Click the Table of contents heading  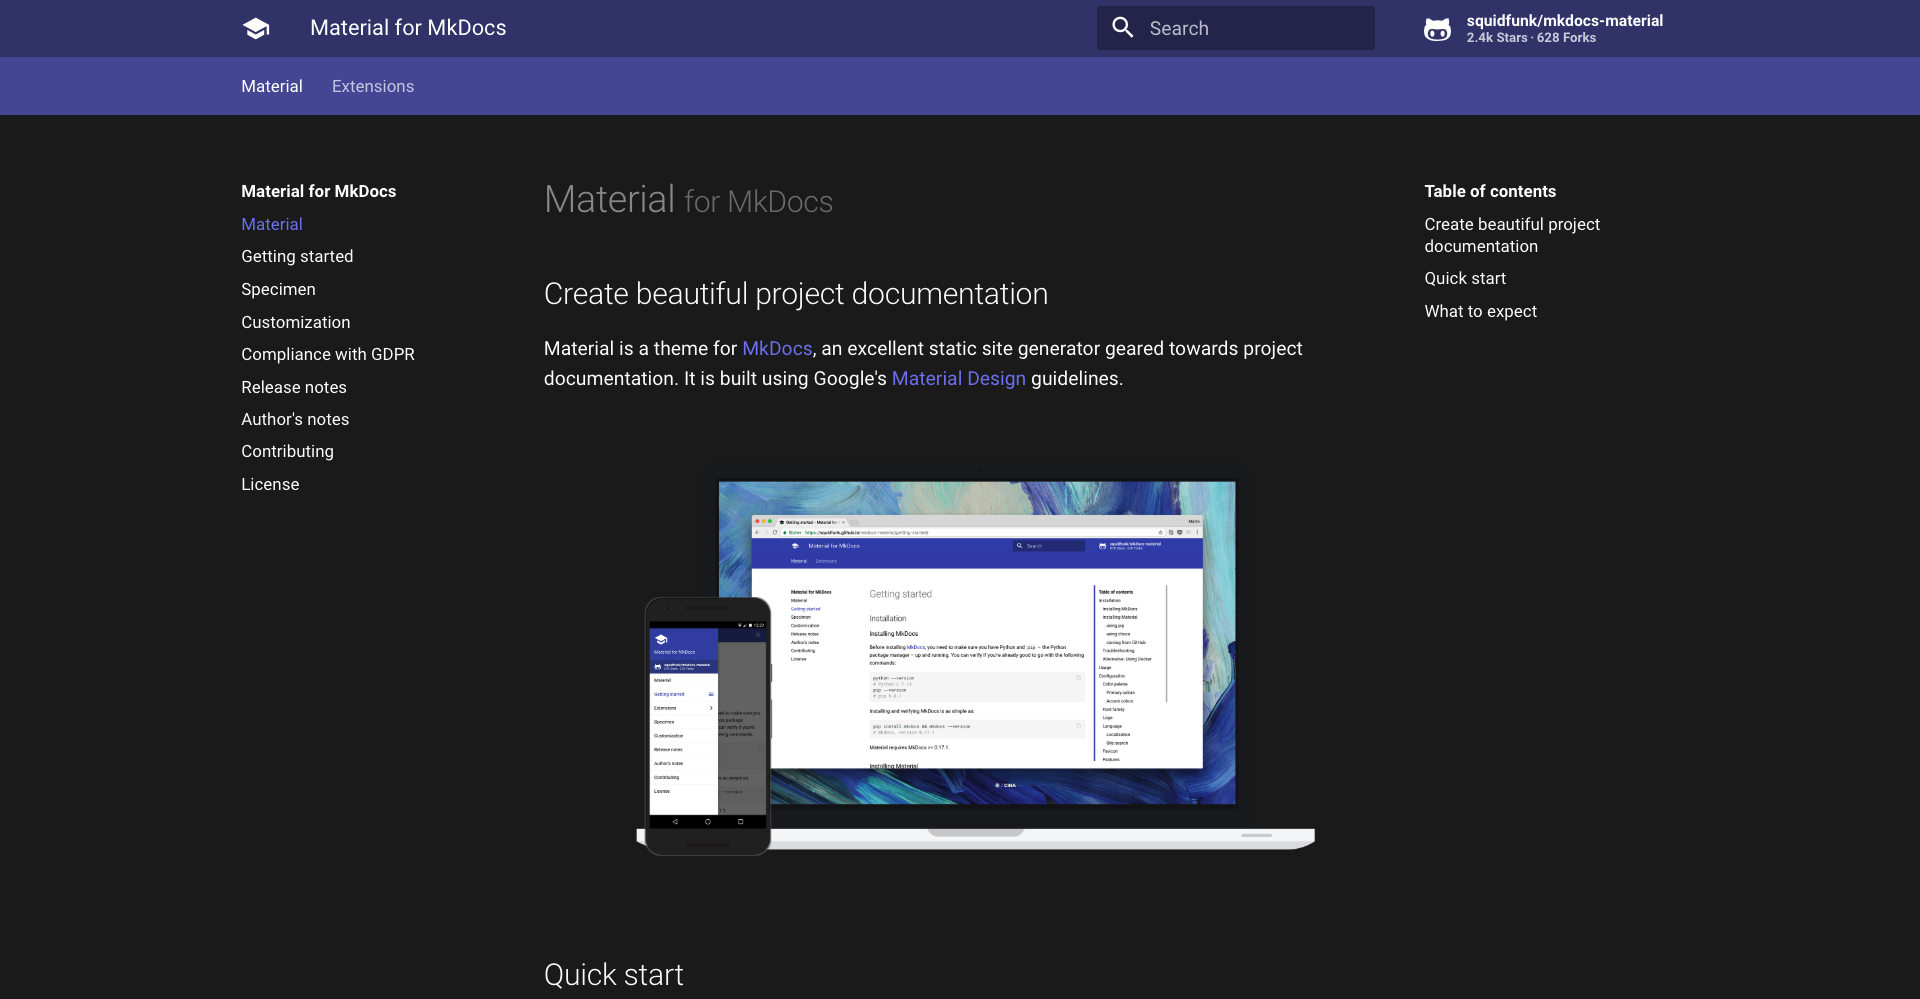tap(1490, 191)
